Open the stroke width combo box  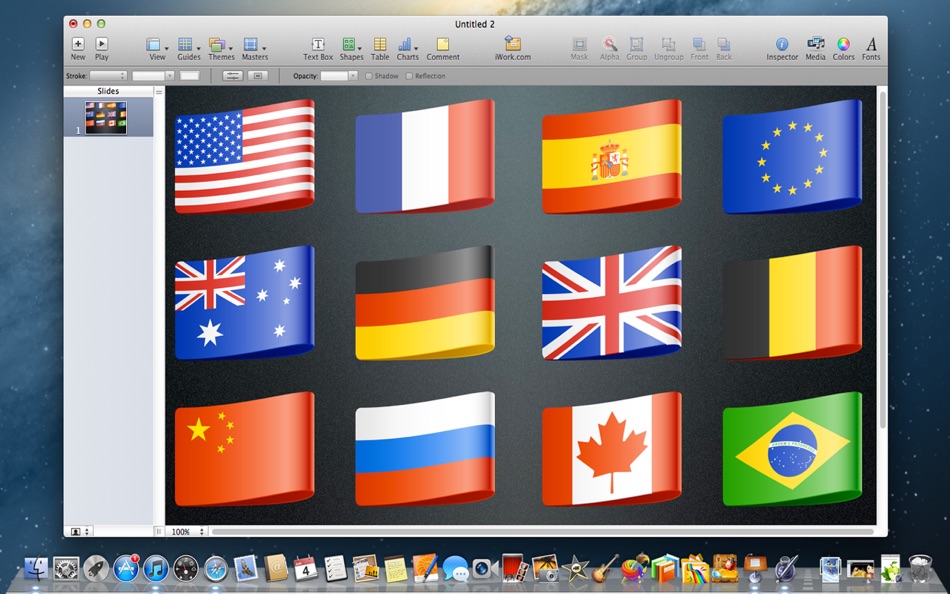coord(153,76)
